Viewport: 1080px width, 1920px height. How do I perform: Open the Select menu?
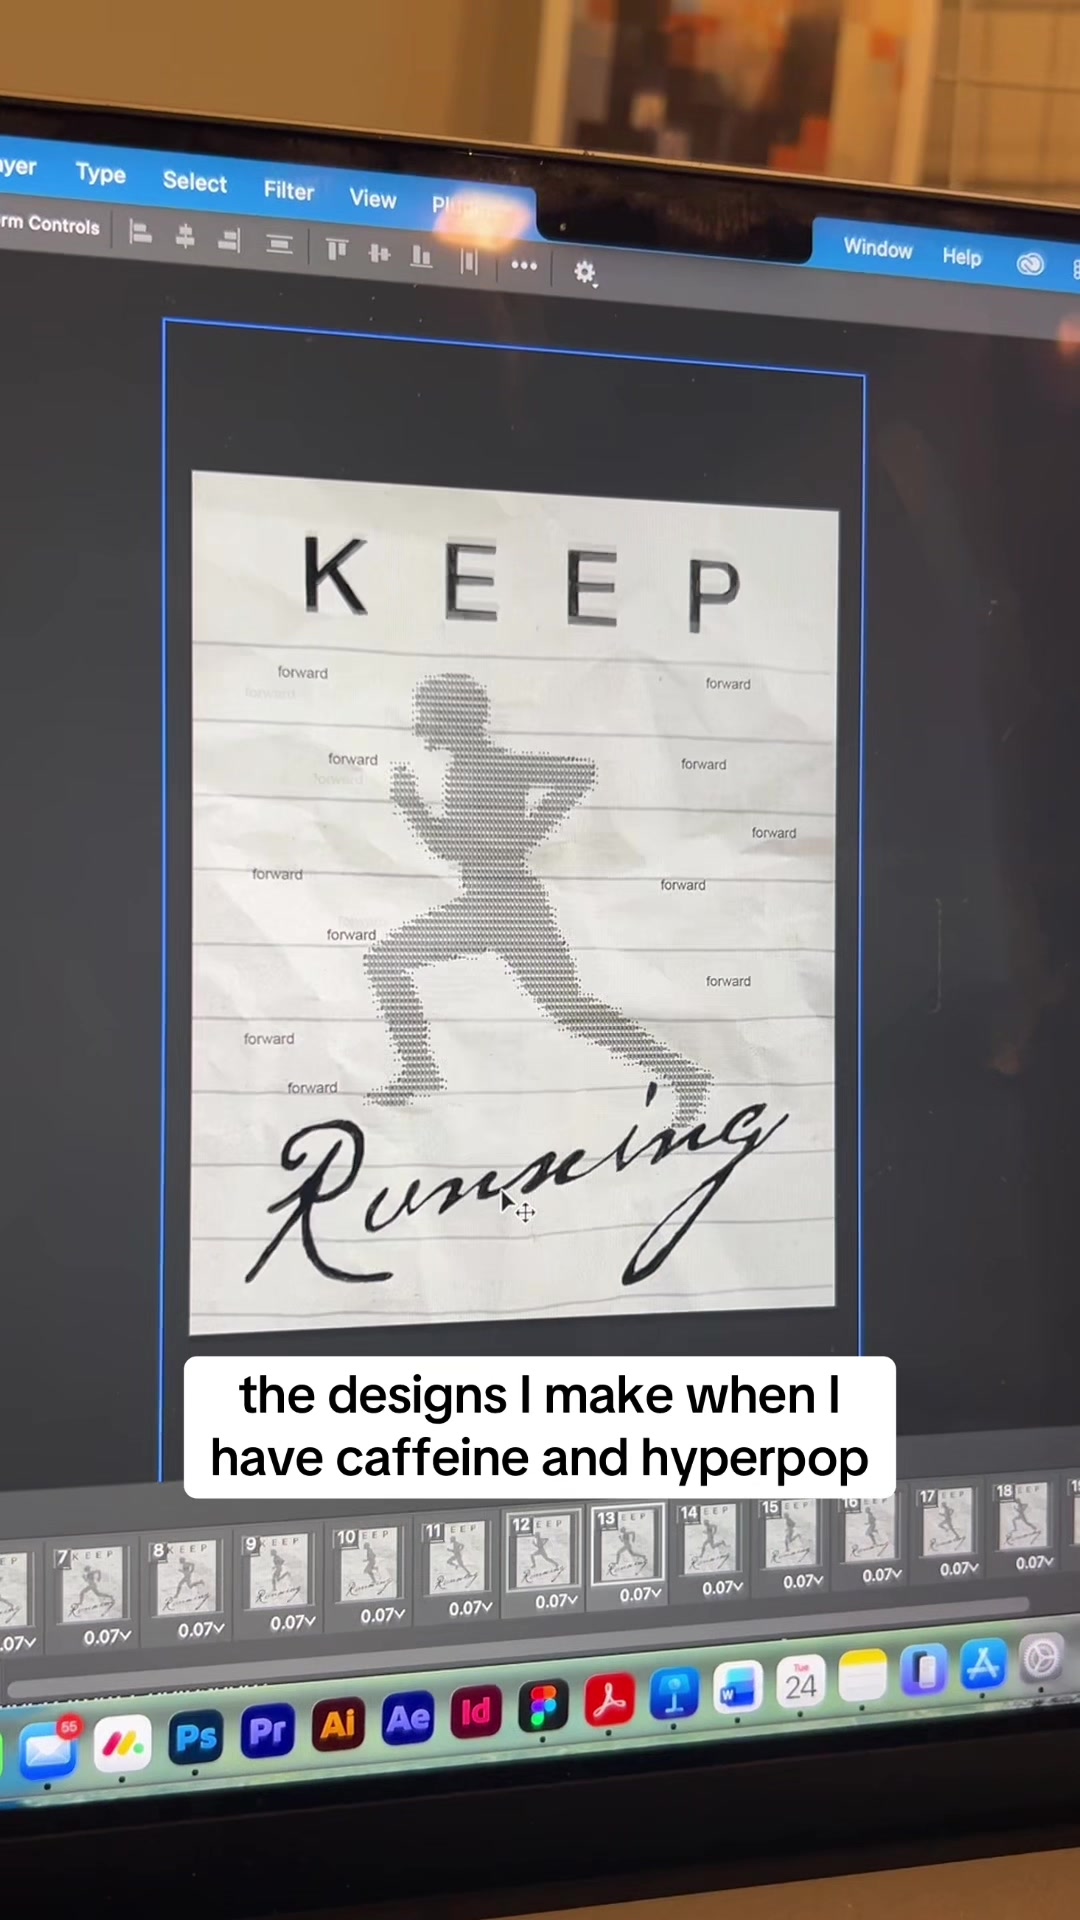[195, 182]
